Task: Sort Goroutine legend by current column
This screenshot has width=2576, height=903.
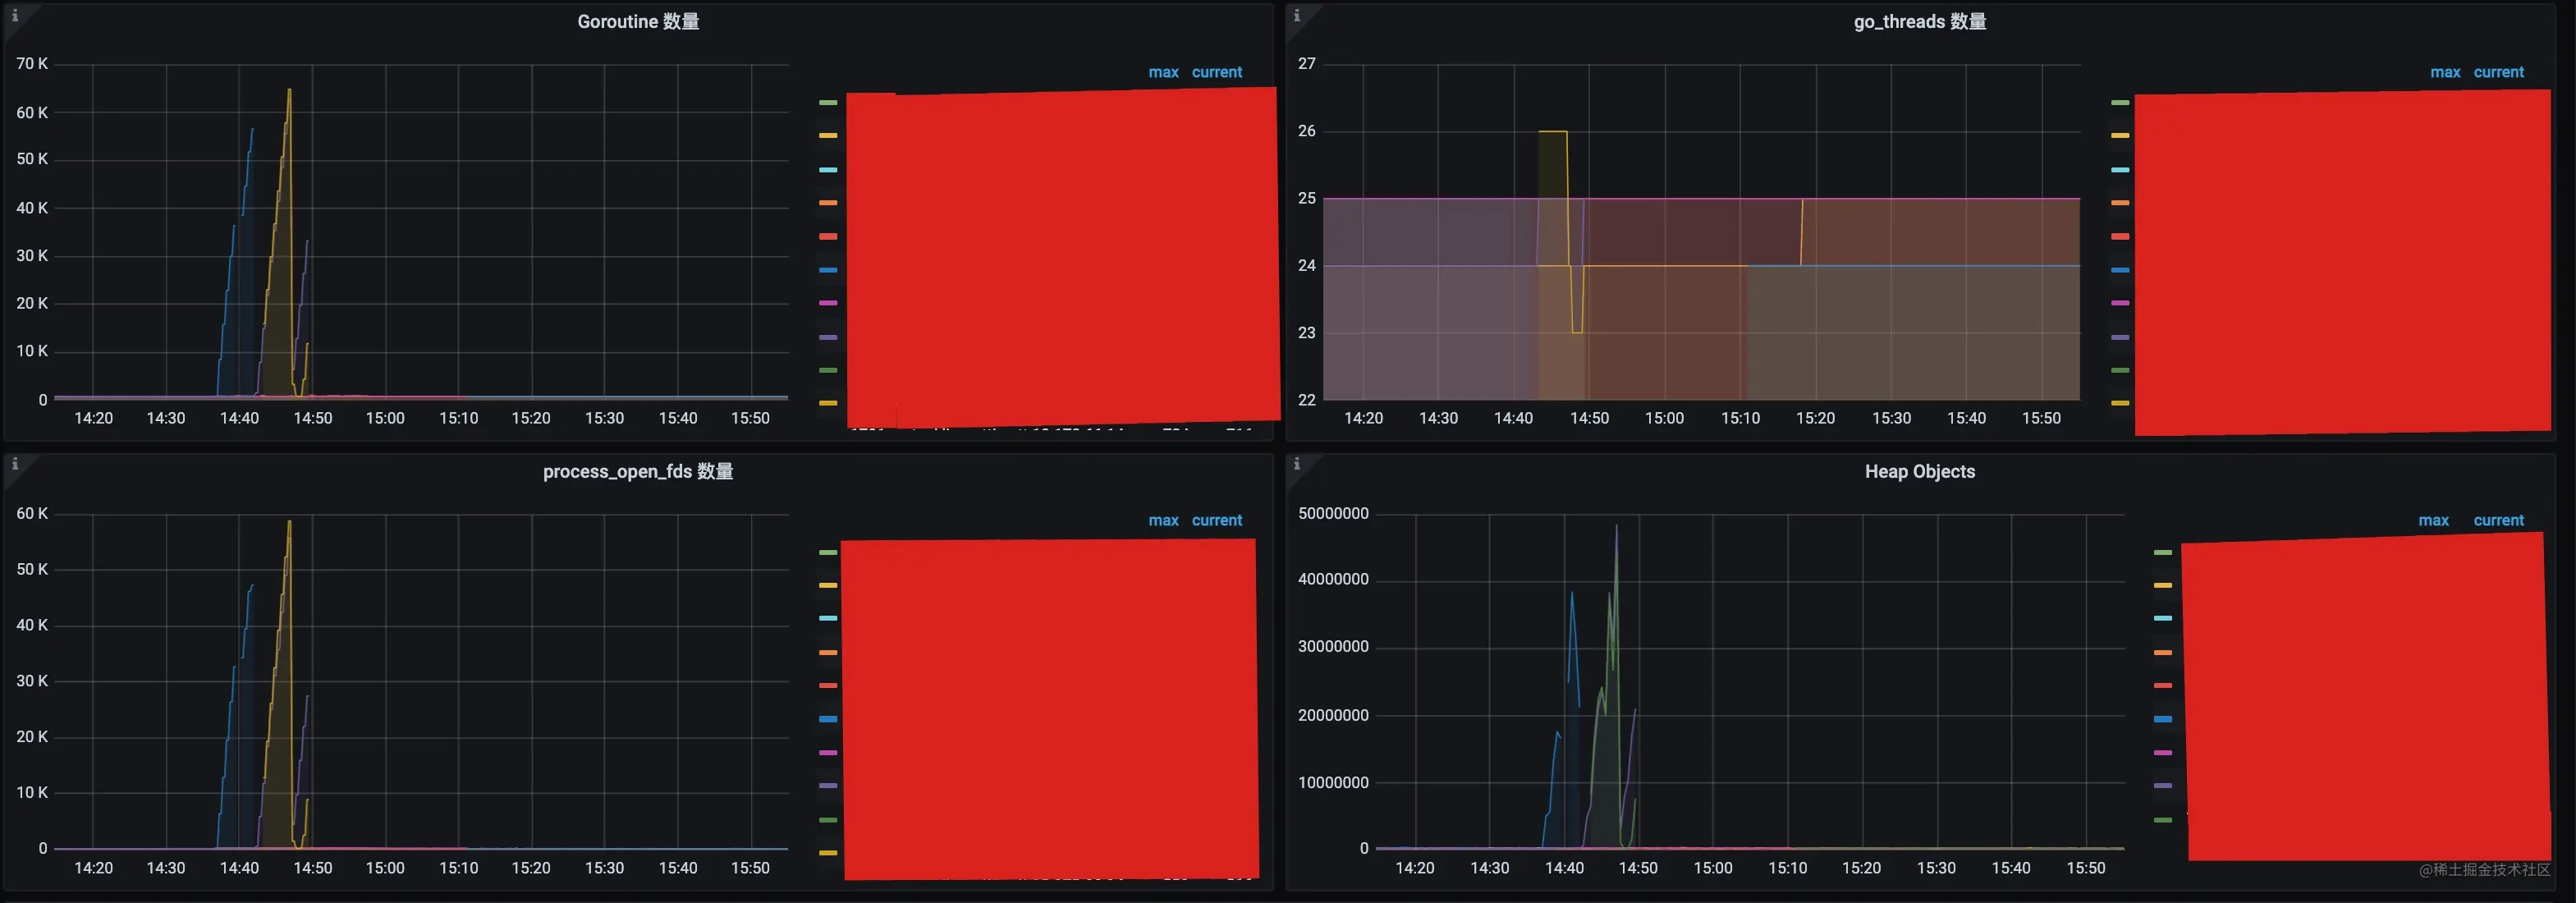Action: 1216,72
